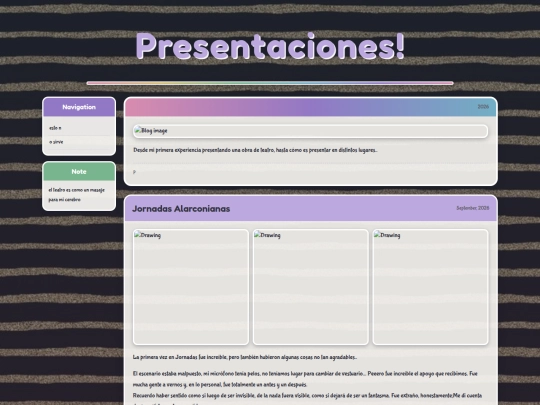Screen dimensions: 540x405
Task: Open the "o sirve" navigation link
Action: (56, 142)
